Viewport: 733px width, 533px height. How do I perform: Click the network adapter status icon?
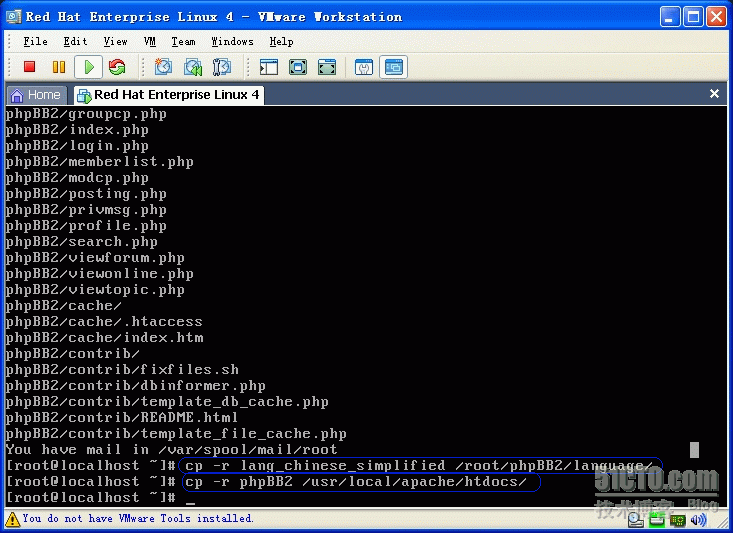(x=677, y=520)
